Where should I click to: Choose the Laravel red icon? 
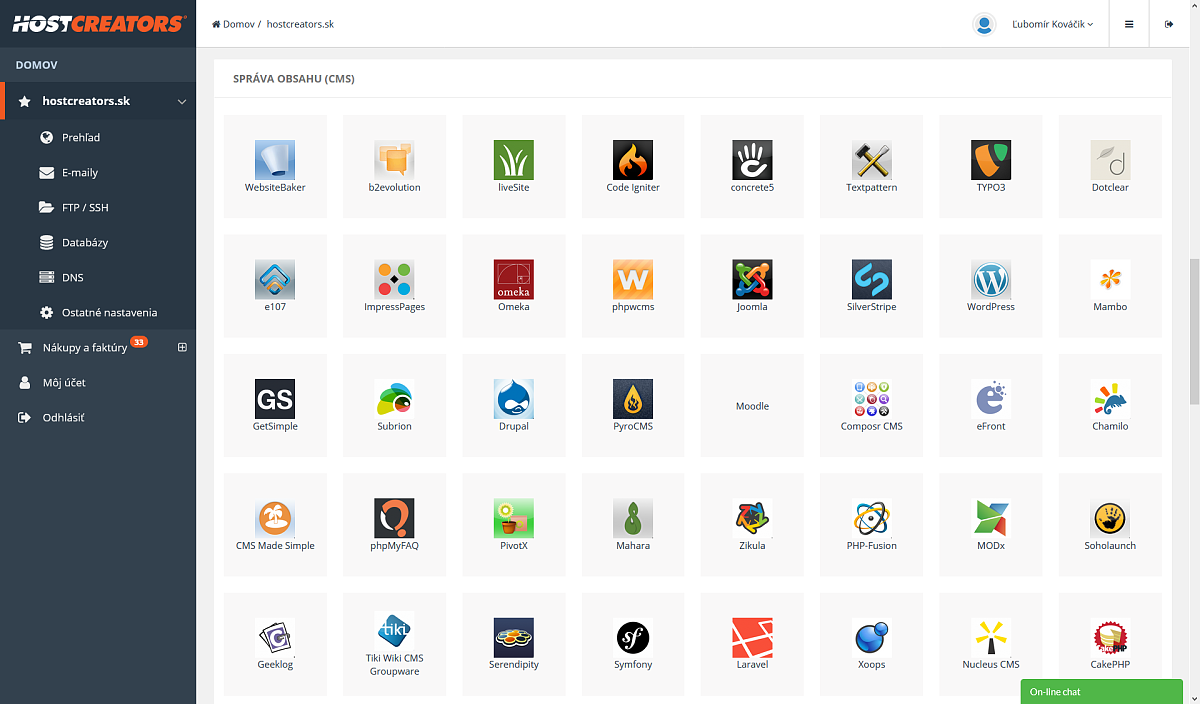coord(752,637)
